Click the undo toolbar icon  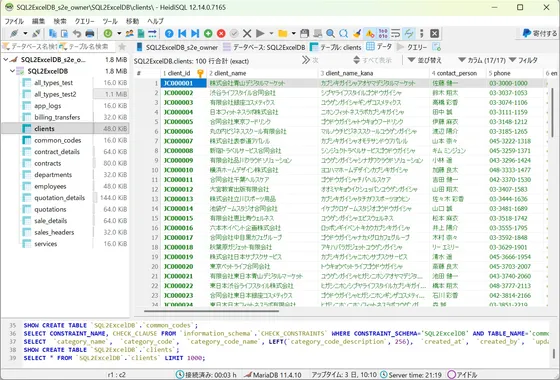(x=77, y=34)
